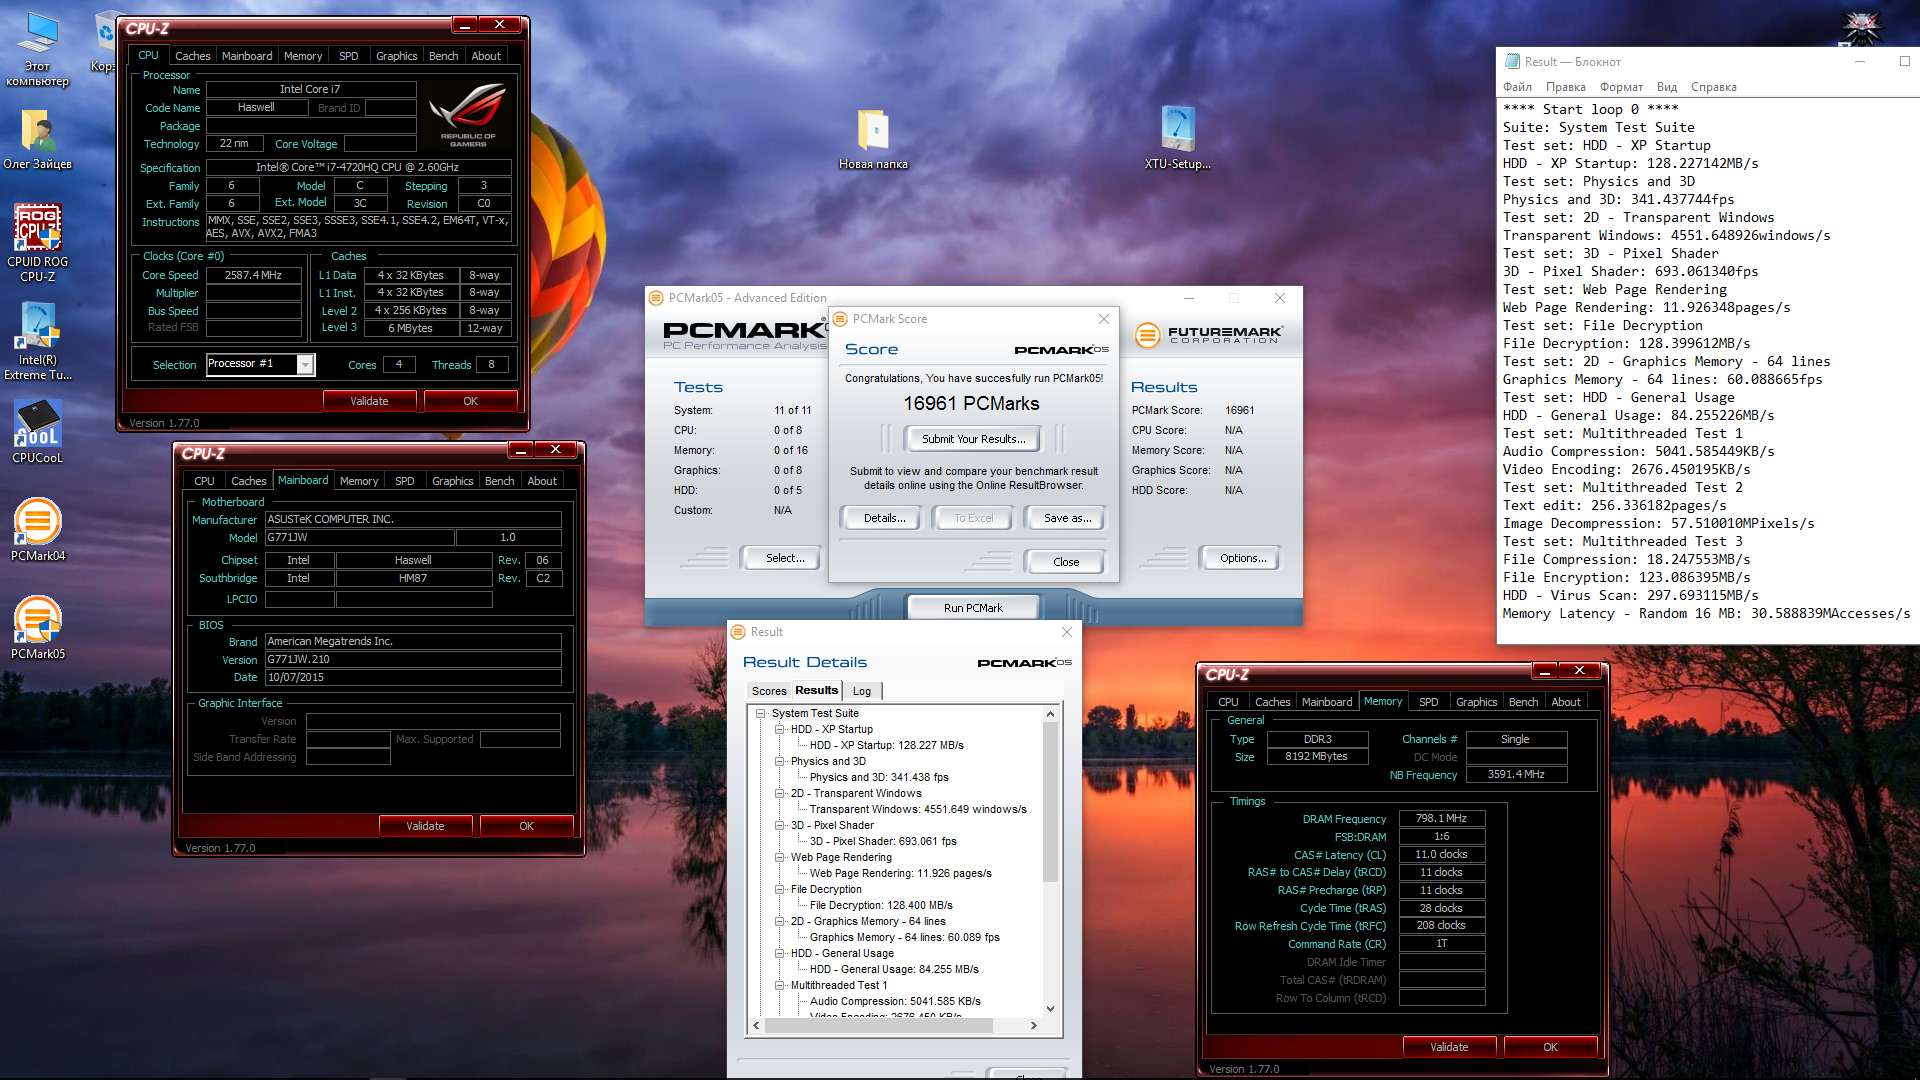This screenshot has height=1080, width=1920.
Task: Click the Republic of Gamers logo in CPU-Z
Action: point(468,117)
